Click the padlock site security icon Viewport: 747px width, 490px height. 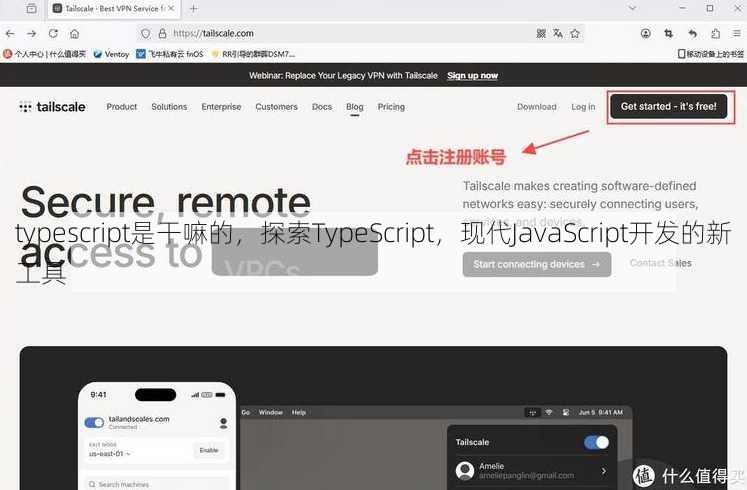pyautogui.click(x=162, y=33)
